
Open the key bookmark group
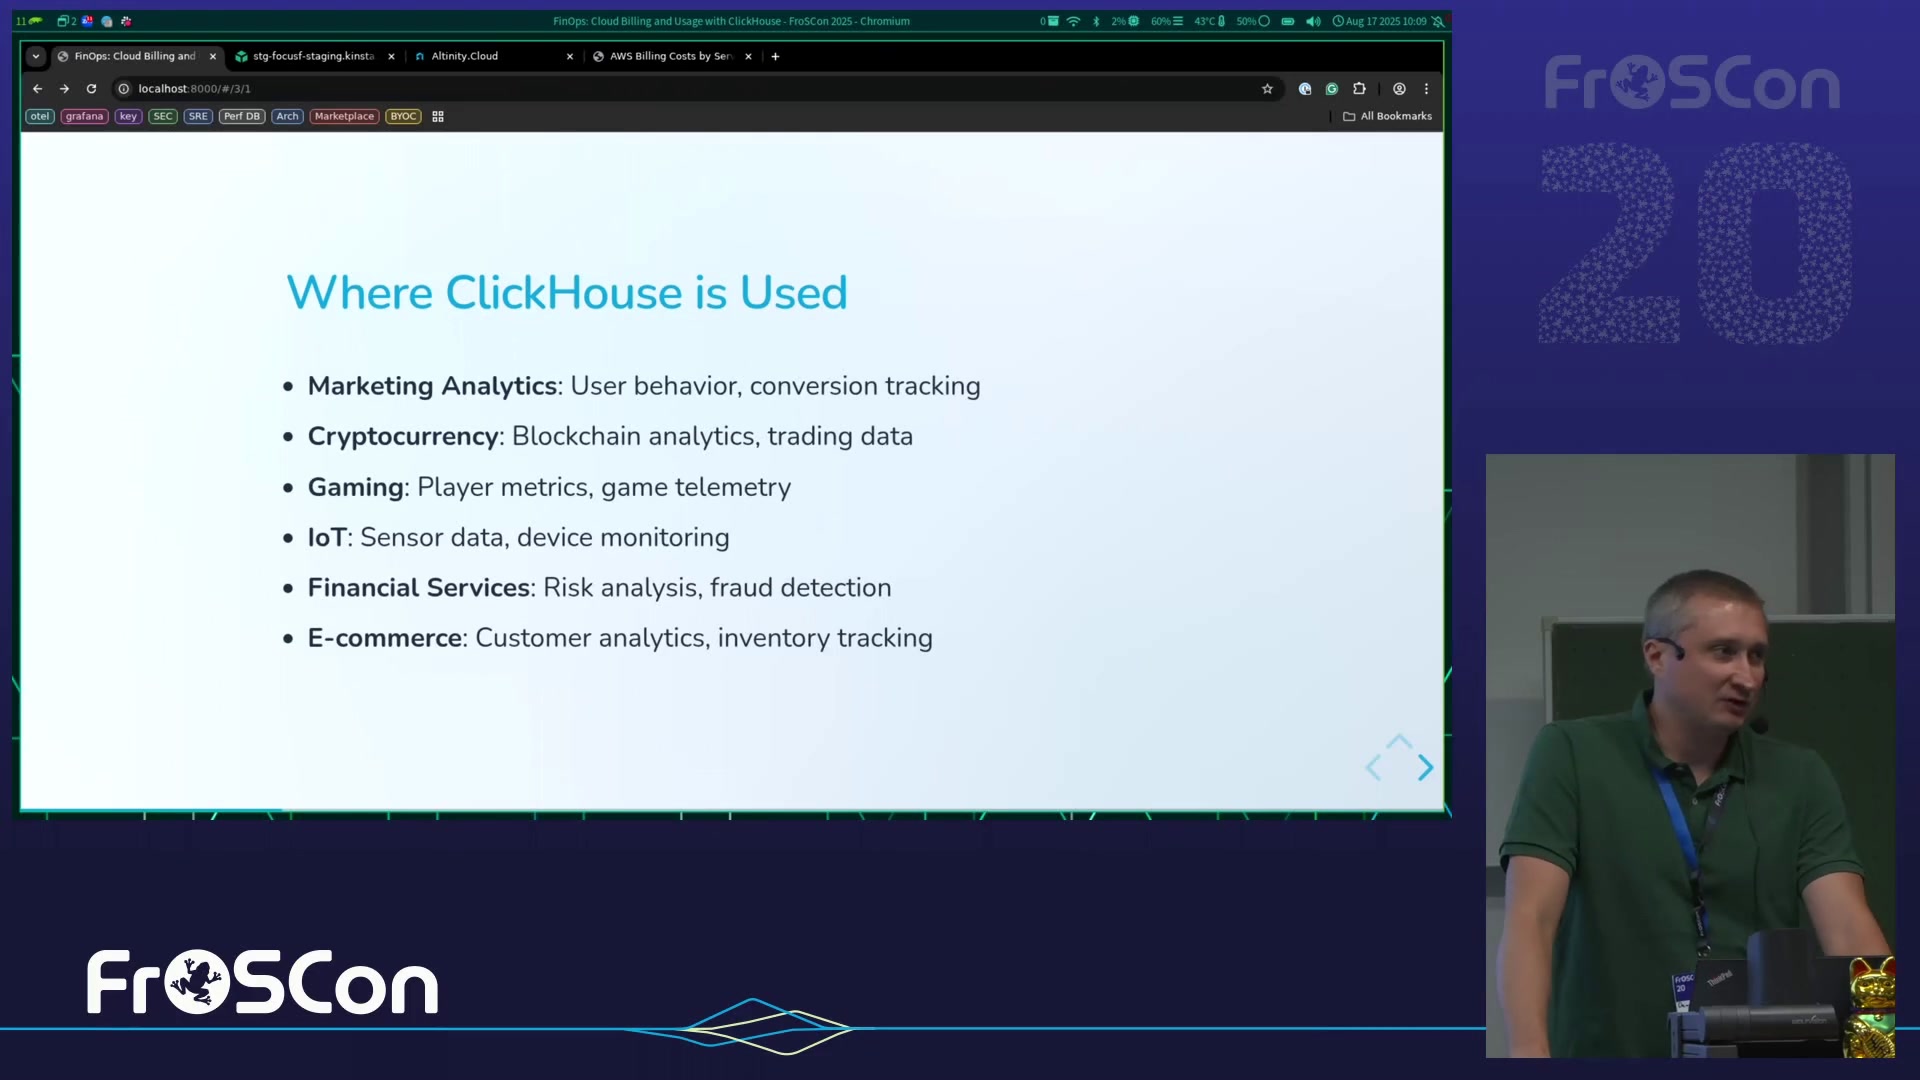coord(128,117)
